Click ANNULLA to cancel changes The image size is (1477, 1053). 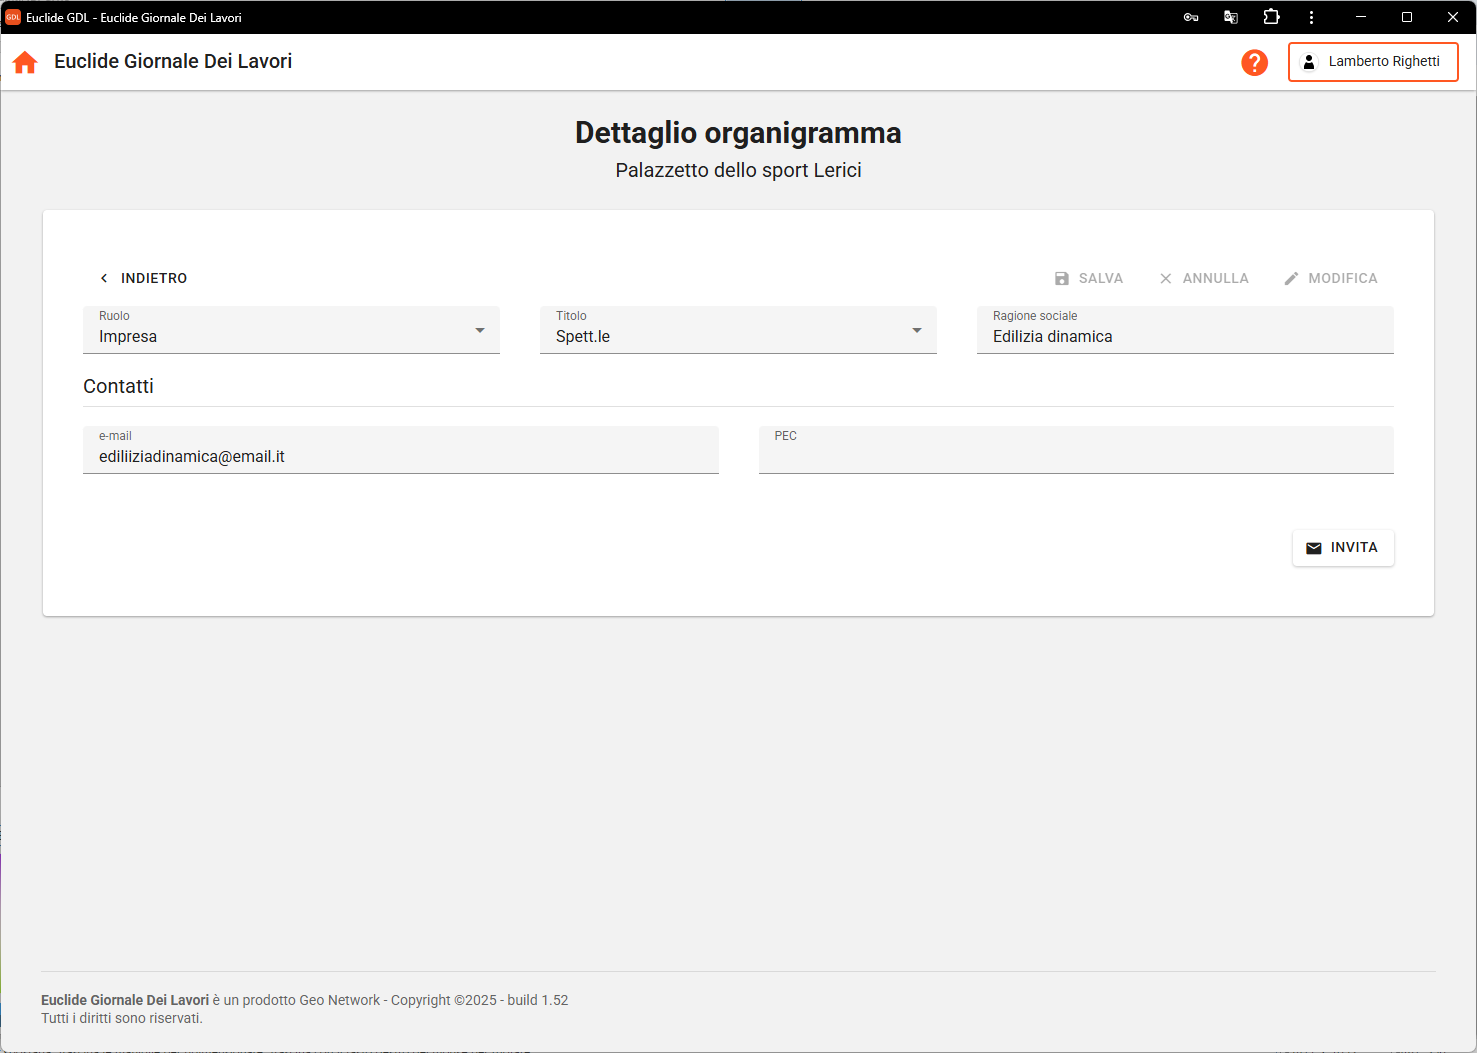(1204, 278)
